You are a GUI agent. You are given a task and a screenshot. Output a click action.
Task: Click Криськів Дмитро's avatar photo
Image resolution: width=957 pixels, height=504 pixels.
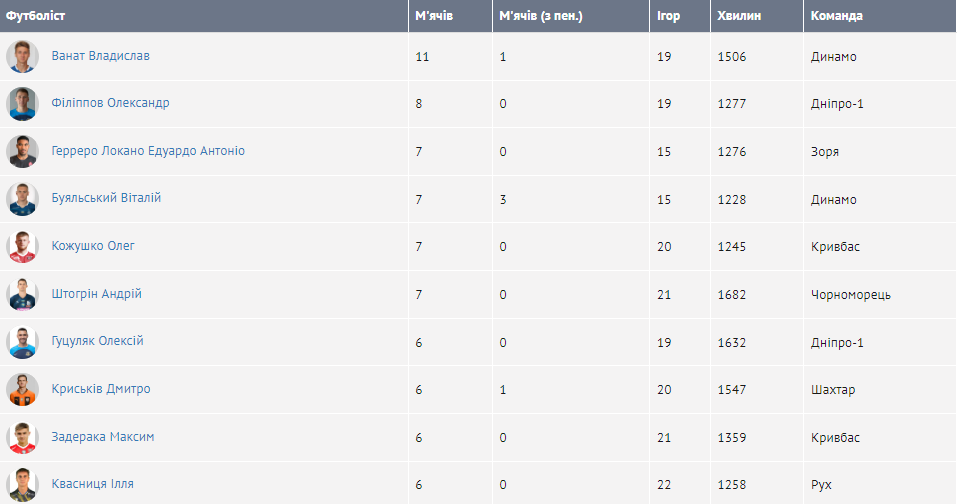[22, 390]
